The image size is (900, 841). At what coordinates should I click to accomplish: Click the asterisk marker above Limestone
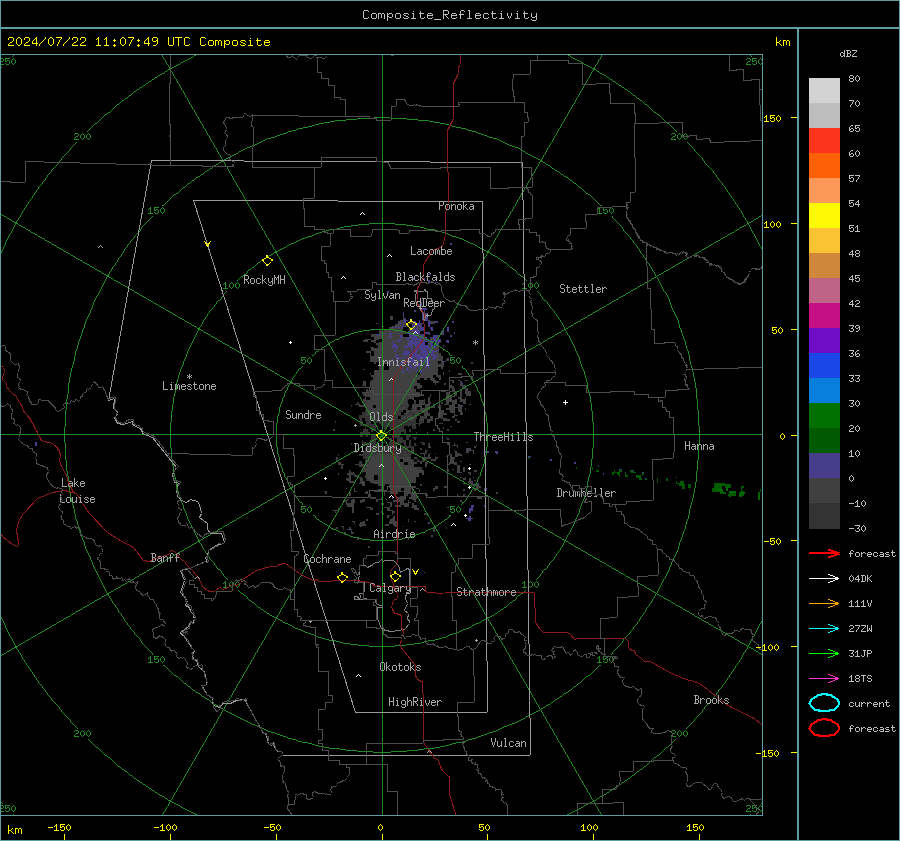coord(189,377)
